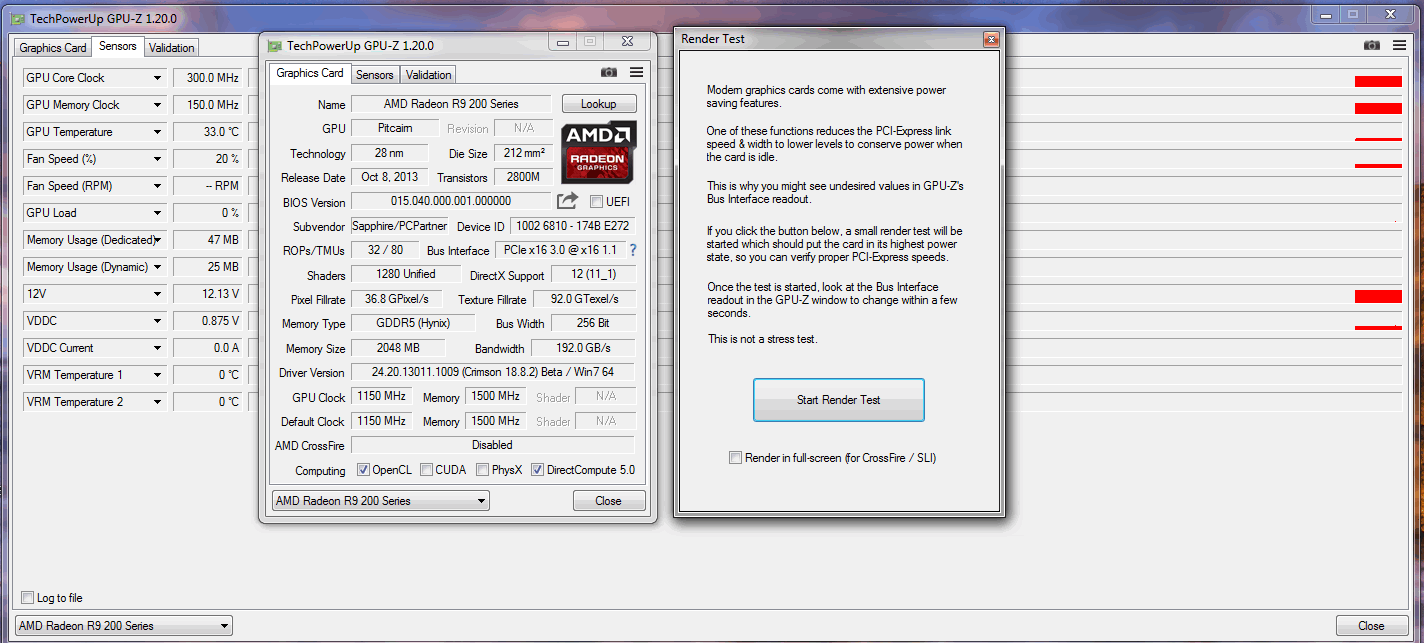Screen dimensions: 1424x643
Task: Click the BIOS export share arrow icon
Action: 568,201
